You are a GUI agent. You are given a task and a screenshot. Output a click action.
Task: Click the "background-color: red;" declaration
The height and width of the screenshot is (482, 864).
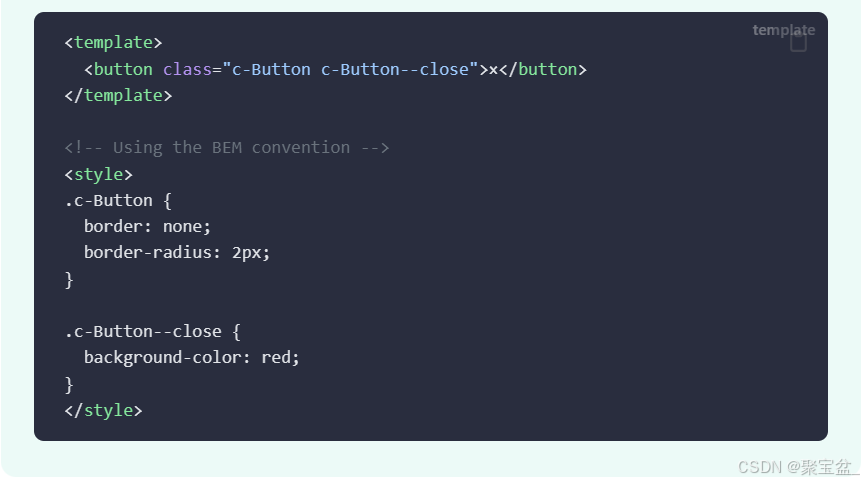(x=192, y=357)
